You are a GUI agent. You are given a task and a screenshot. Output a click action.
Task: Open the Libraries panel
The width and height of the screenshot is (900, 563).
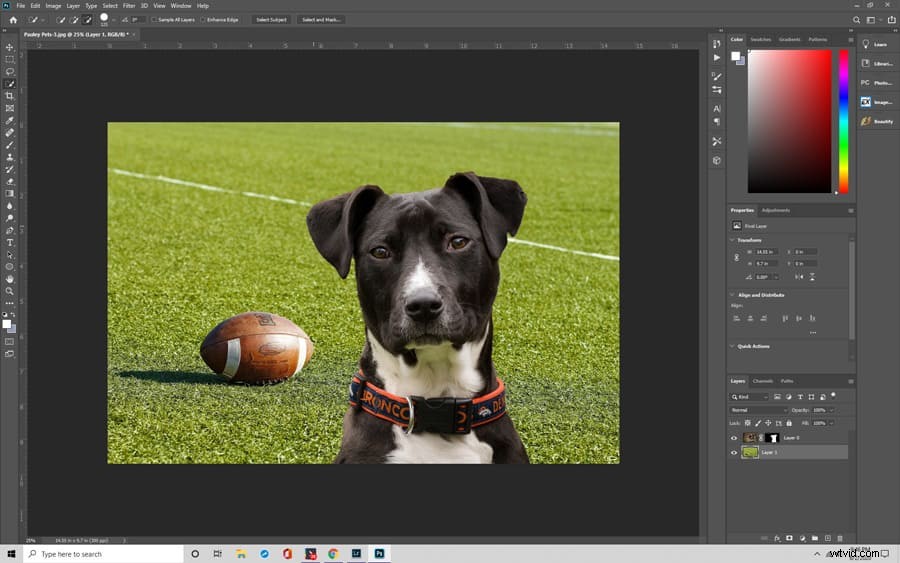click(x=876, y=63)
